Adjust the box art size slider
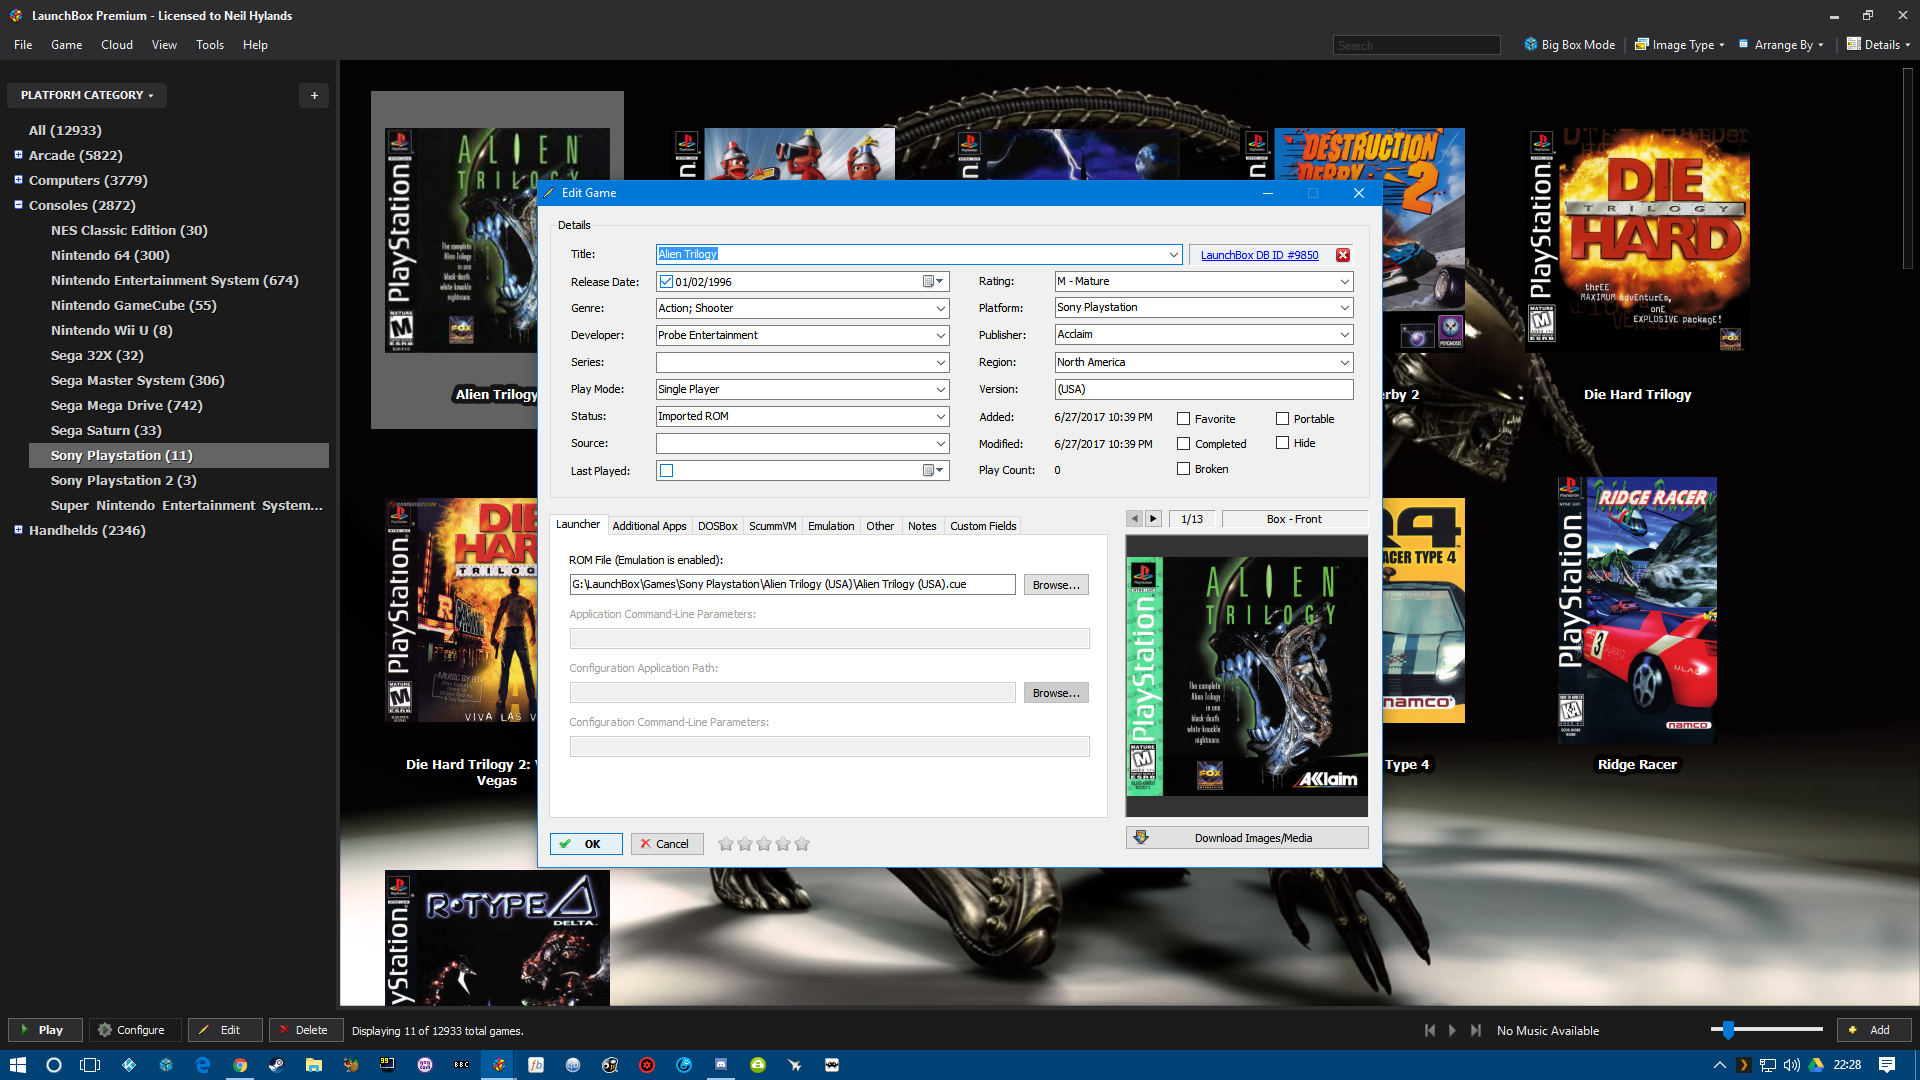The image size is (1920, 1080). tap(1727, 1029)
